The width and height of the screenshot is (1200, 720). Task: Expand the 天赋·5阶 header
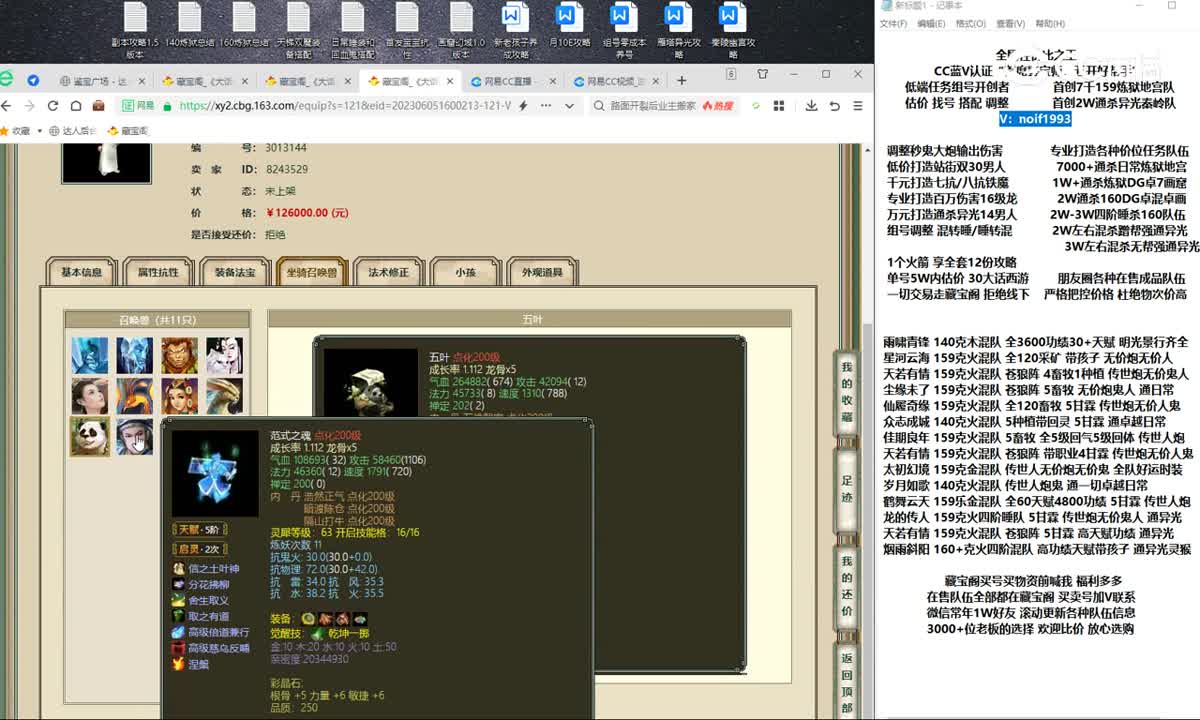tap(200, 530)
